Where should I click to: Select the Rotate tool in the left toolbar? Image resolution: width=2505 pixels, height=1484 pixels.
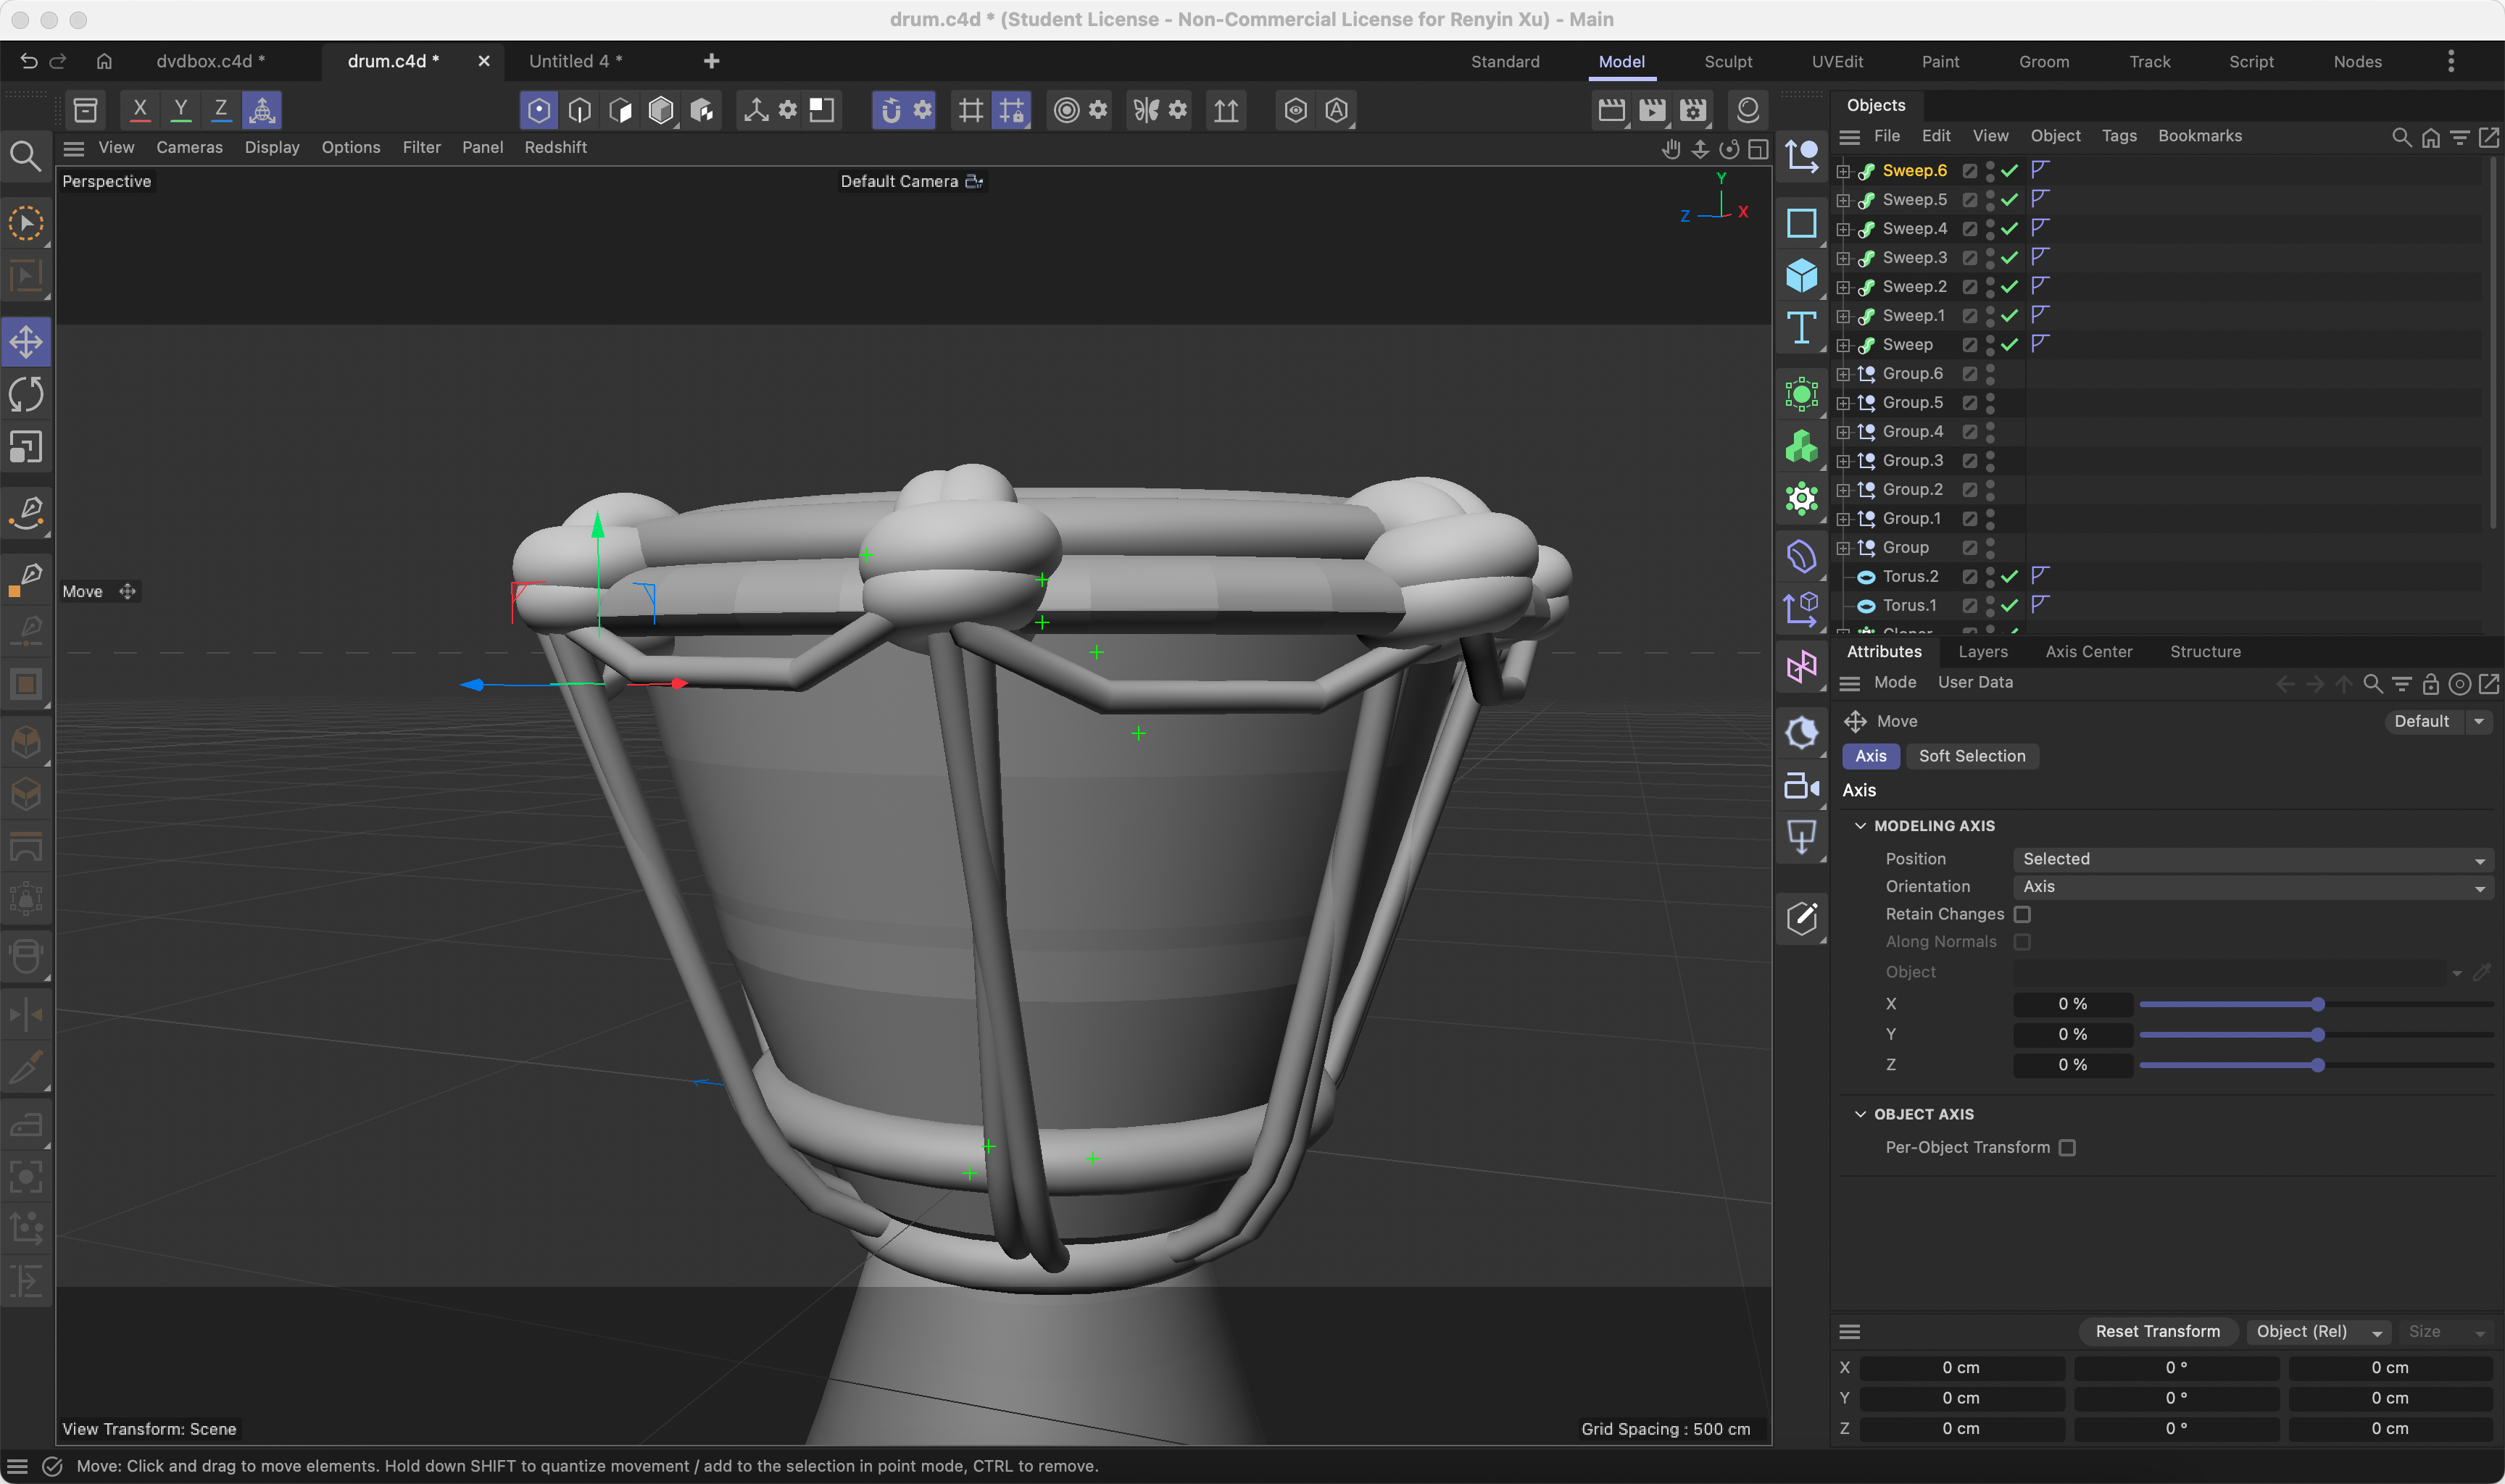[x=26, y=393]
